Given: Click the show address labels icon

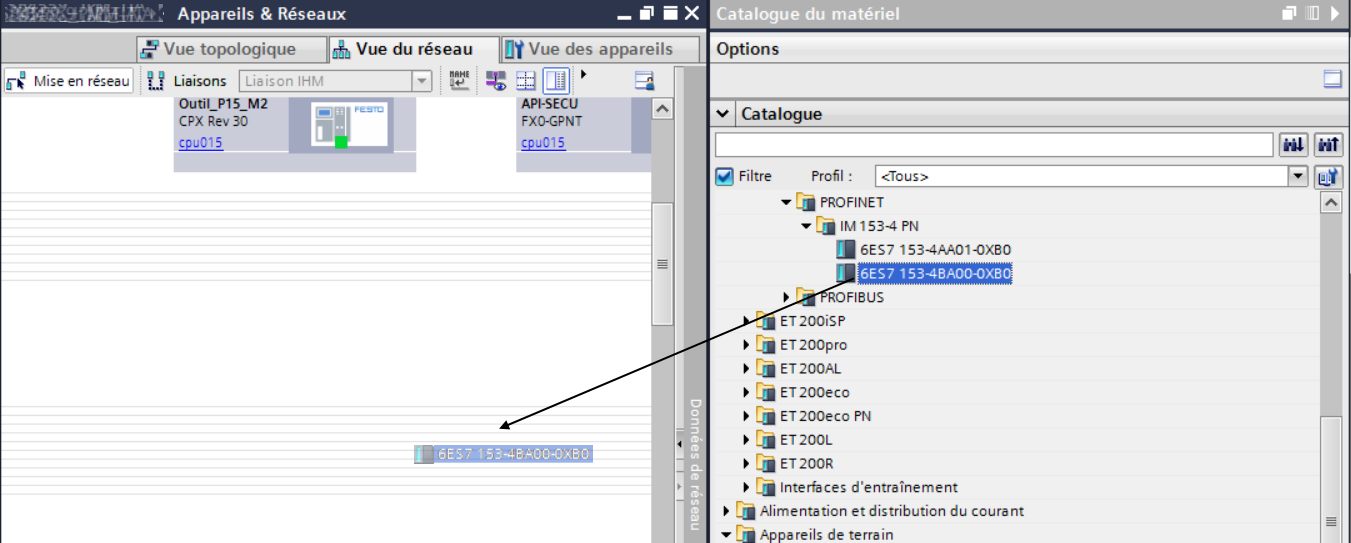Looking at the screenshot, I should [x=496, y=81].
